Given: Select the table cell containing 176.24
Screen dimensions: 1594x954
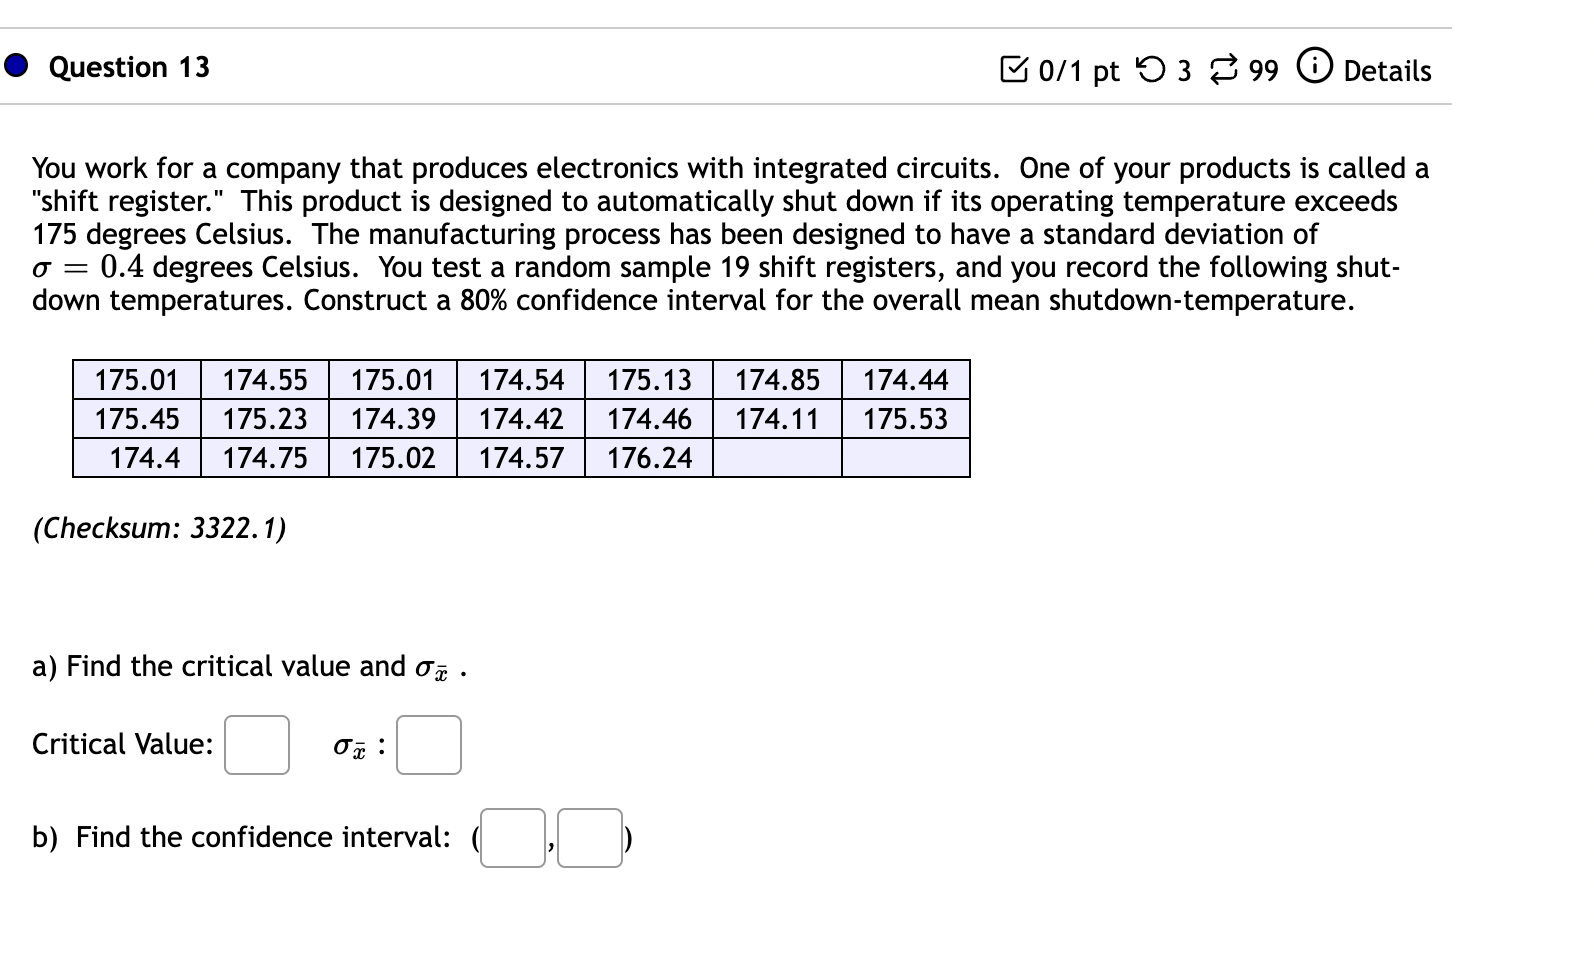Looking at the screenshot, I should [648, 457].
